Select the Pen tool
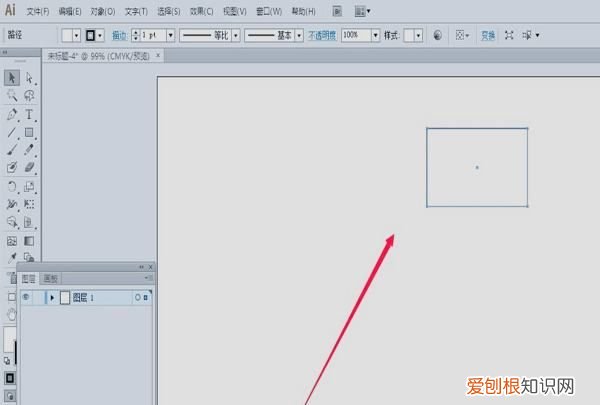The width and height of the screenshot is (600, 405). pyautogui.click(x=12, y=114)
